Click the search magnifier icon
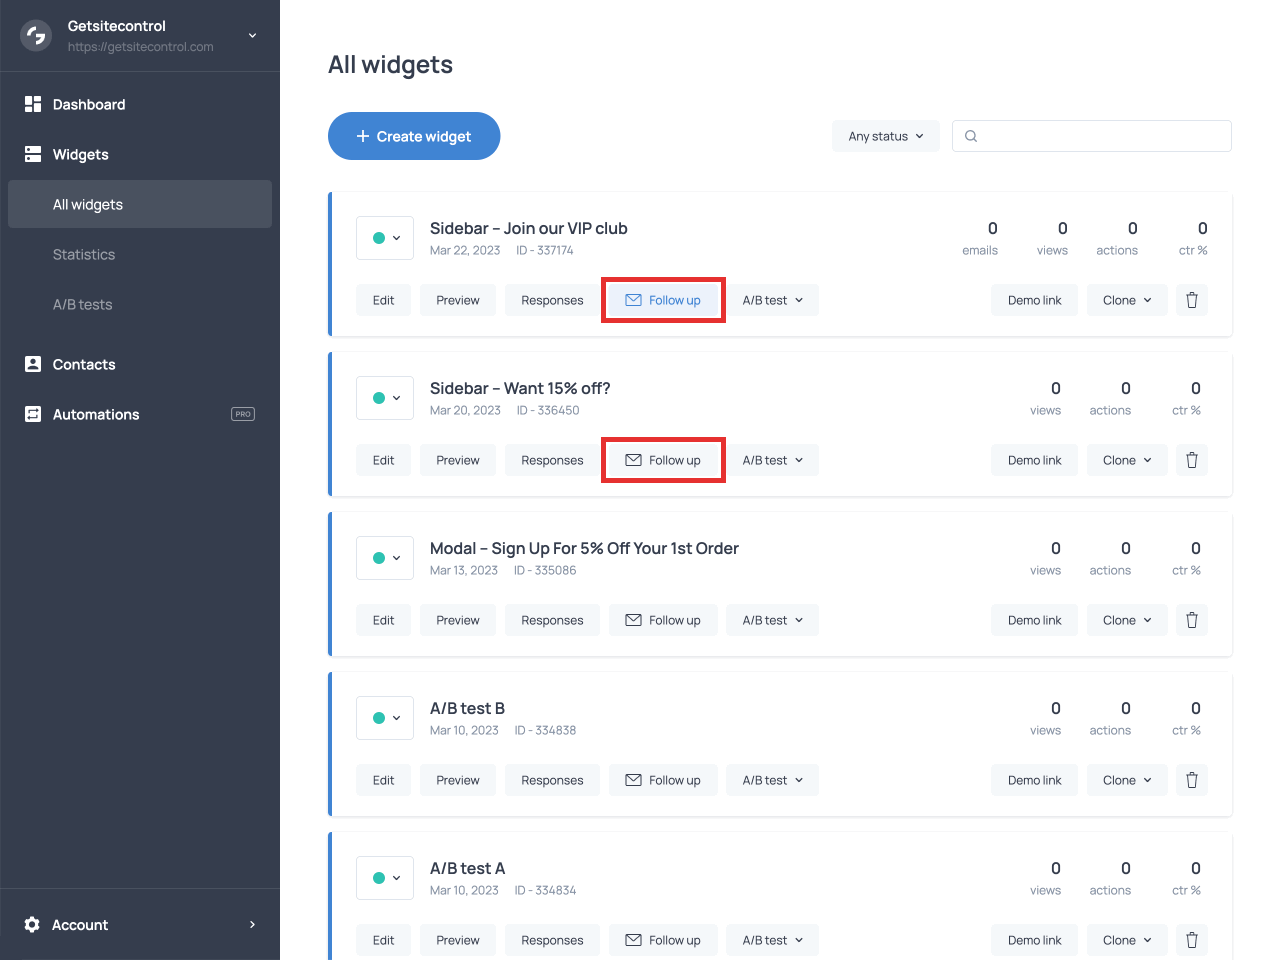 [x=970, y=136]
